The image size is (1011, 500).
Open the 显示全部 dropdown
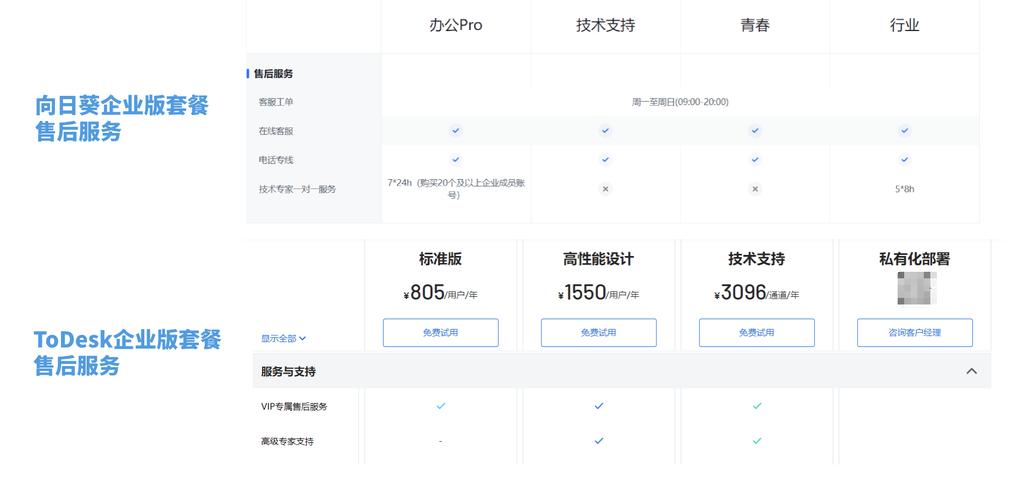point(283,338)
